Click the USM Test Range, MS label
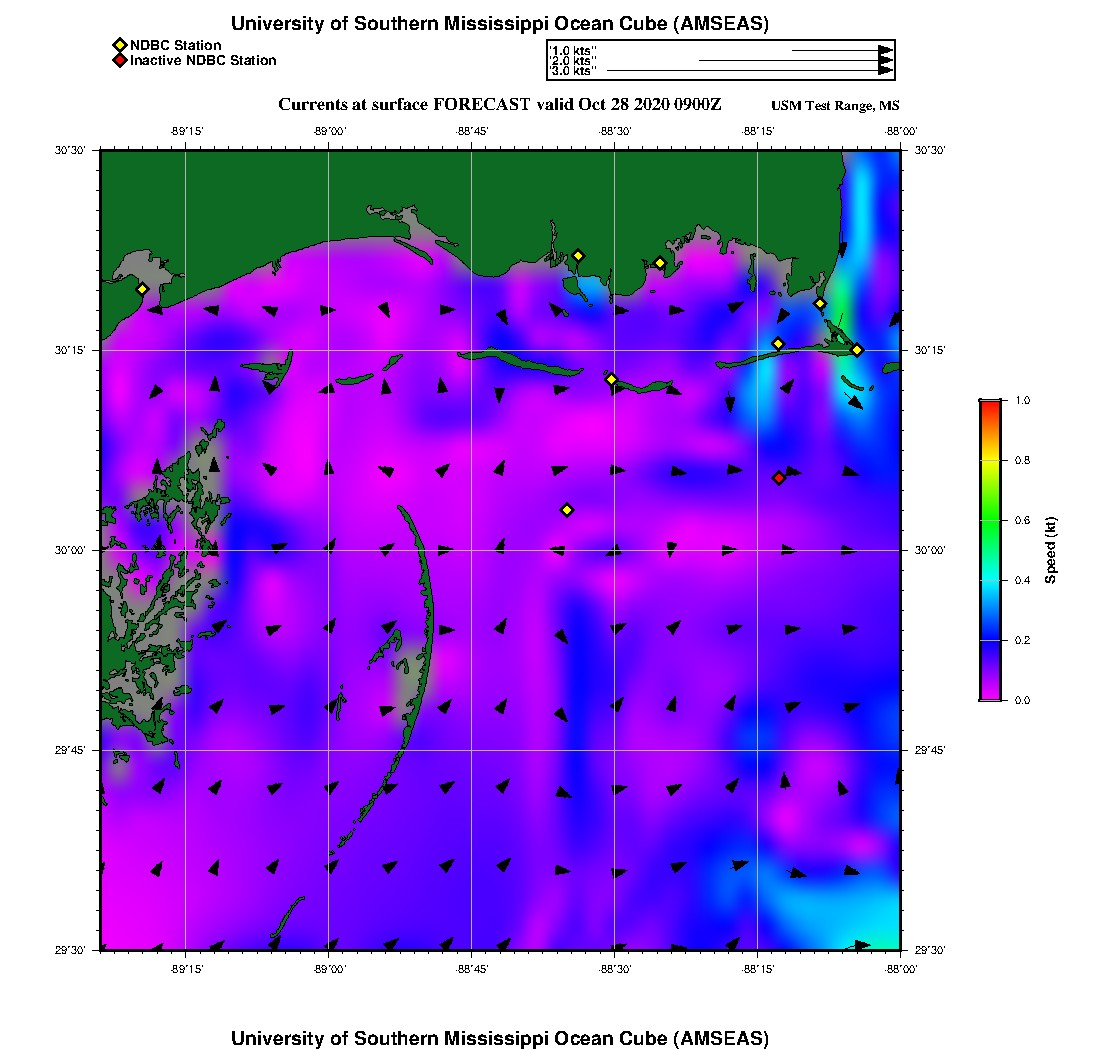The height and width of the screenshot is (1050, 1100). (835, 106)
